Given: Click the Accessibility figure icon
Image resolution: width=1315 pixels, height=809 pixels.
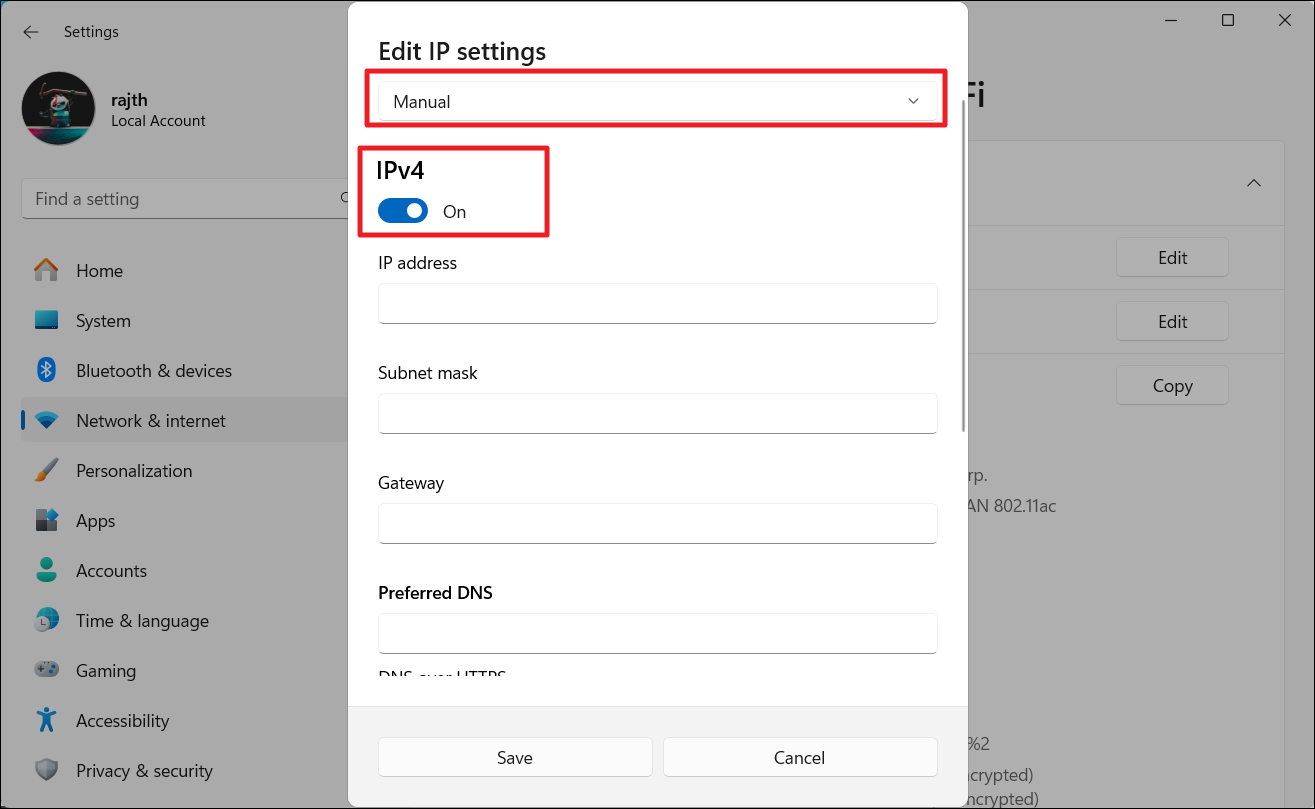Looking at the screenshot, I should click(x=46, y=720).
